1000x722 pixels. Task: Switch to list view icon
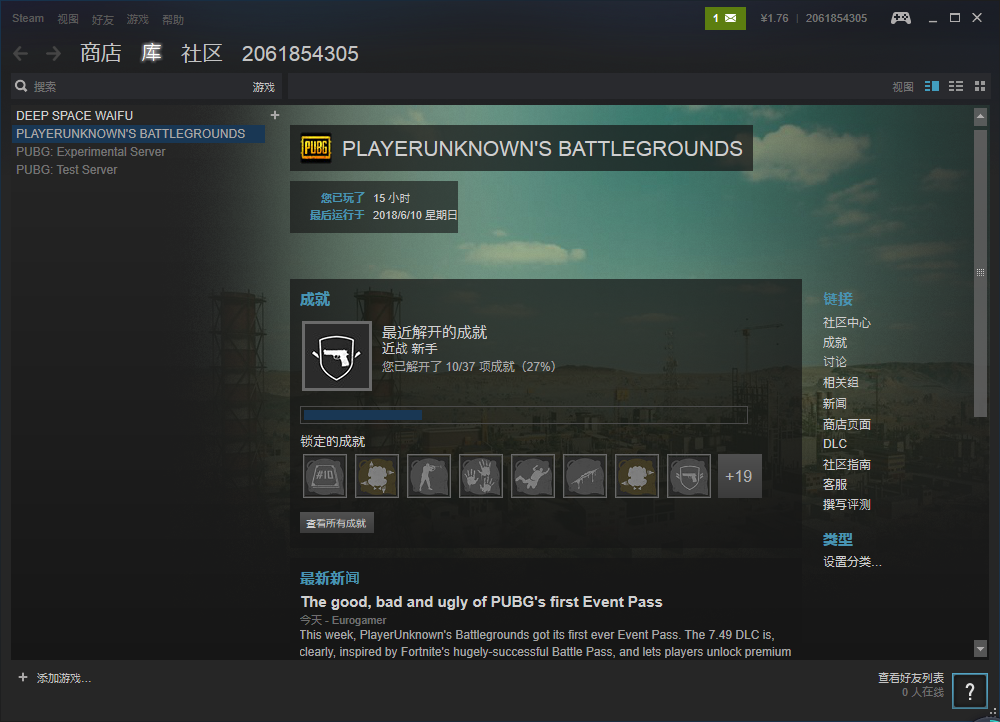coord(956,86)
